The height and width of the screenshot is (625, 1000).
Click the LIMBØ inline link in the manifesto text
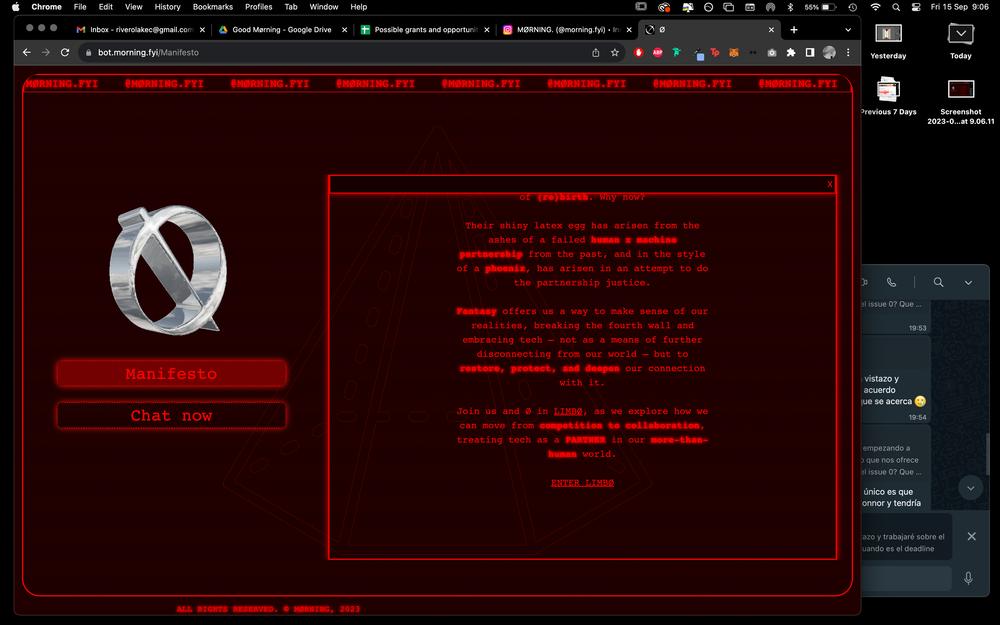click(568, 411)
